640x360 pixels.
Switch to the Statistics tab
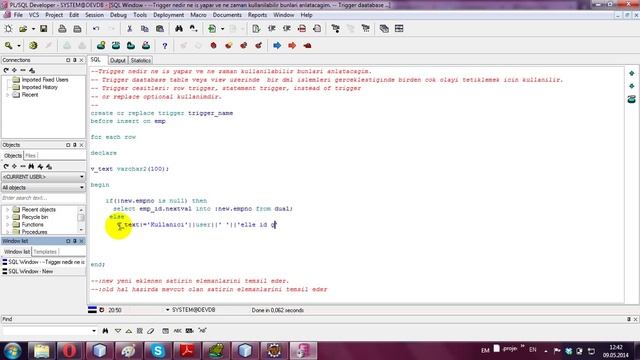140,60
